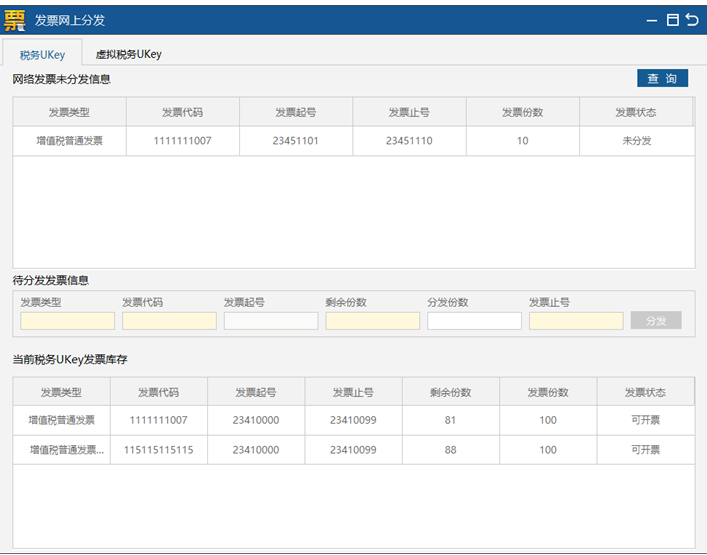The height and width of the screenshot is (555, 707).
Task: Click the 发票份数 cell showing 10
Action: click(x=523, y=141)
